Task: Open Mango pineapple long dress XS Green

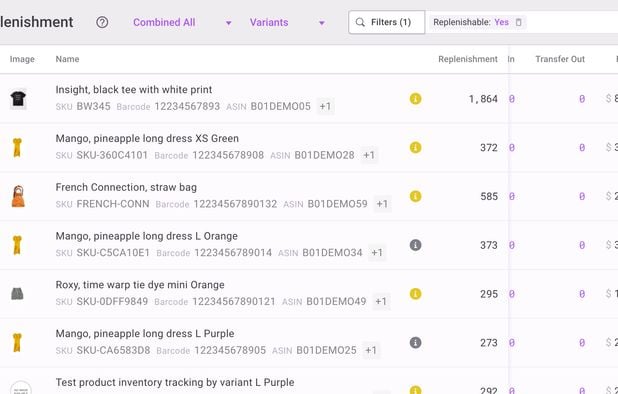Action: tap(147, 139)
